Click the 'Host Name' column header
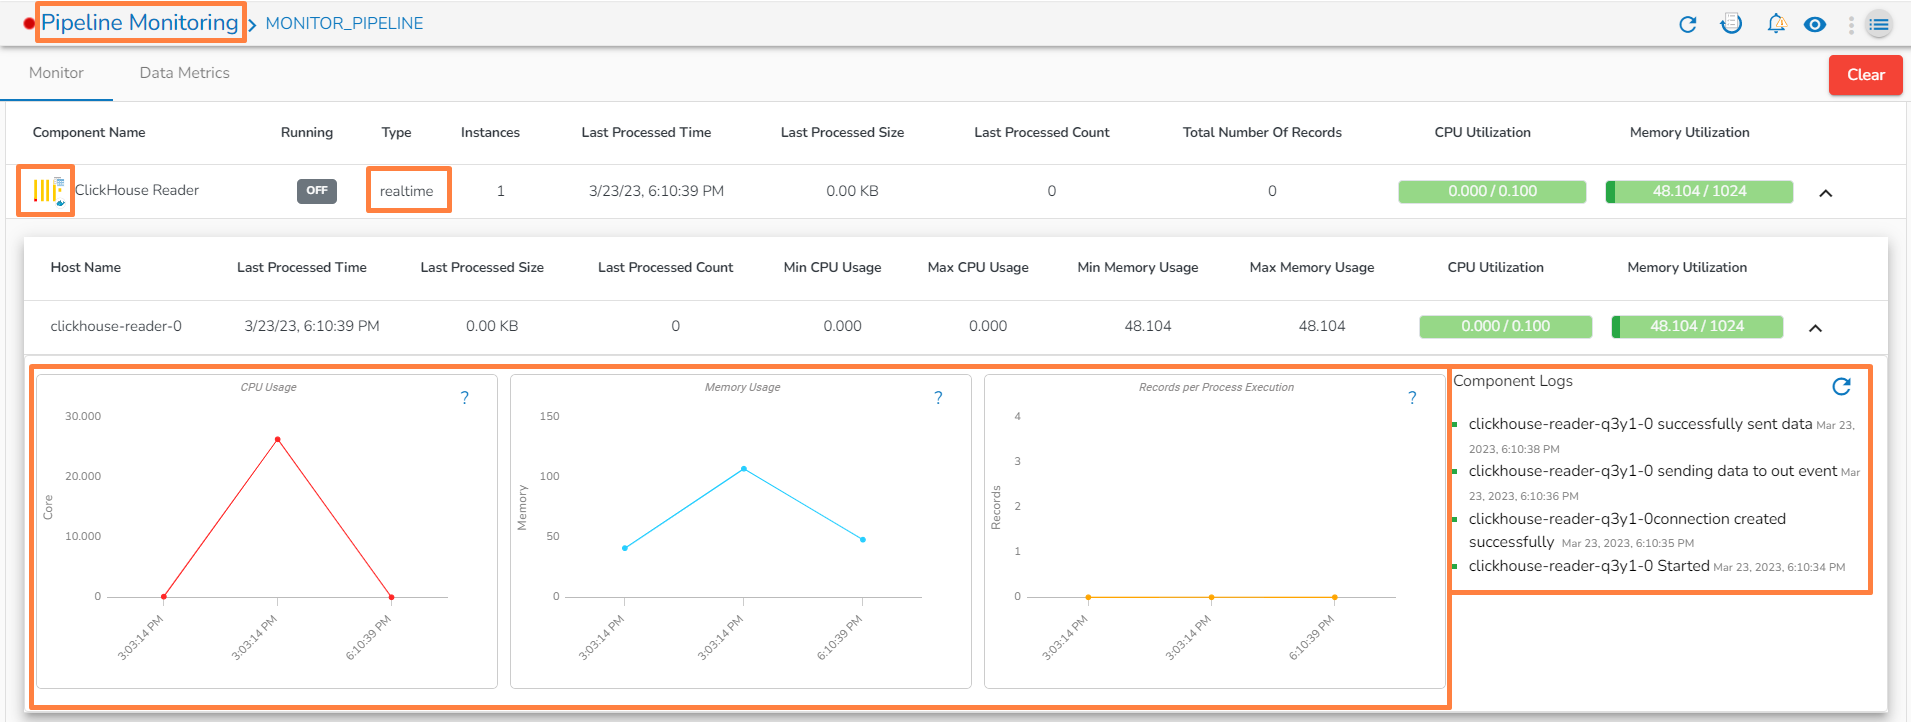1911x722 pixels. (x=86, y=267)
